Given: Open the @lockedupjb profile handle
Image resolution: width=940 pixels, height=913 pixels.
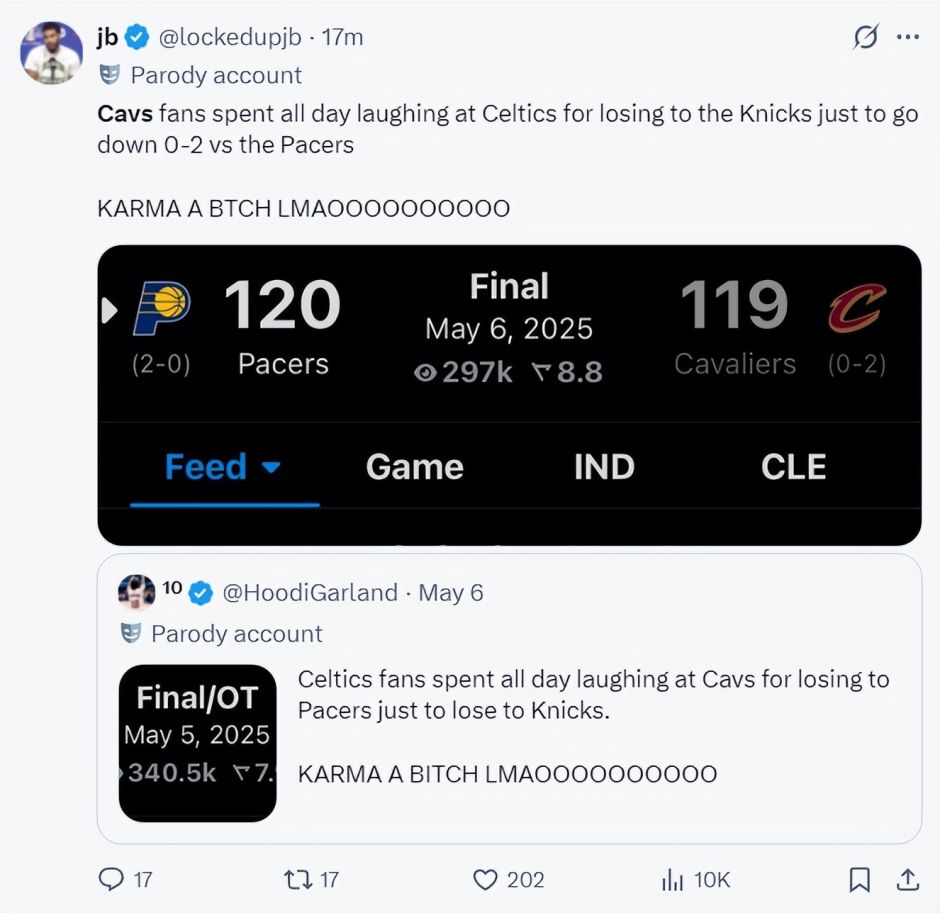Looking at the screenshot, I should click(x=230, y=37).
